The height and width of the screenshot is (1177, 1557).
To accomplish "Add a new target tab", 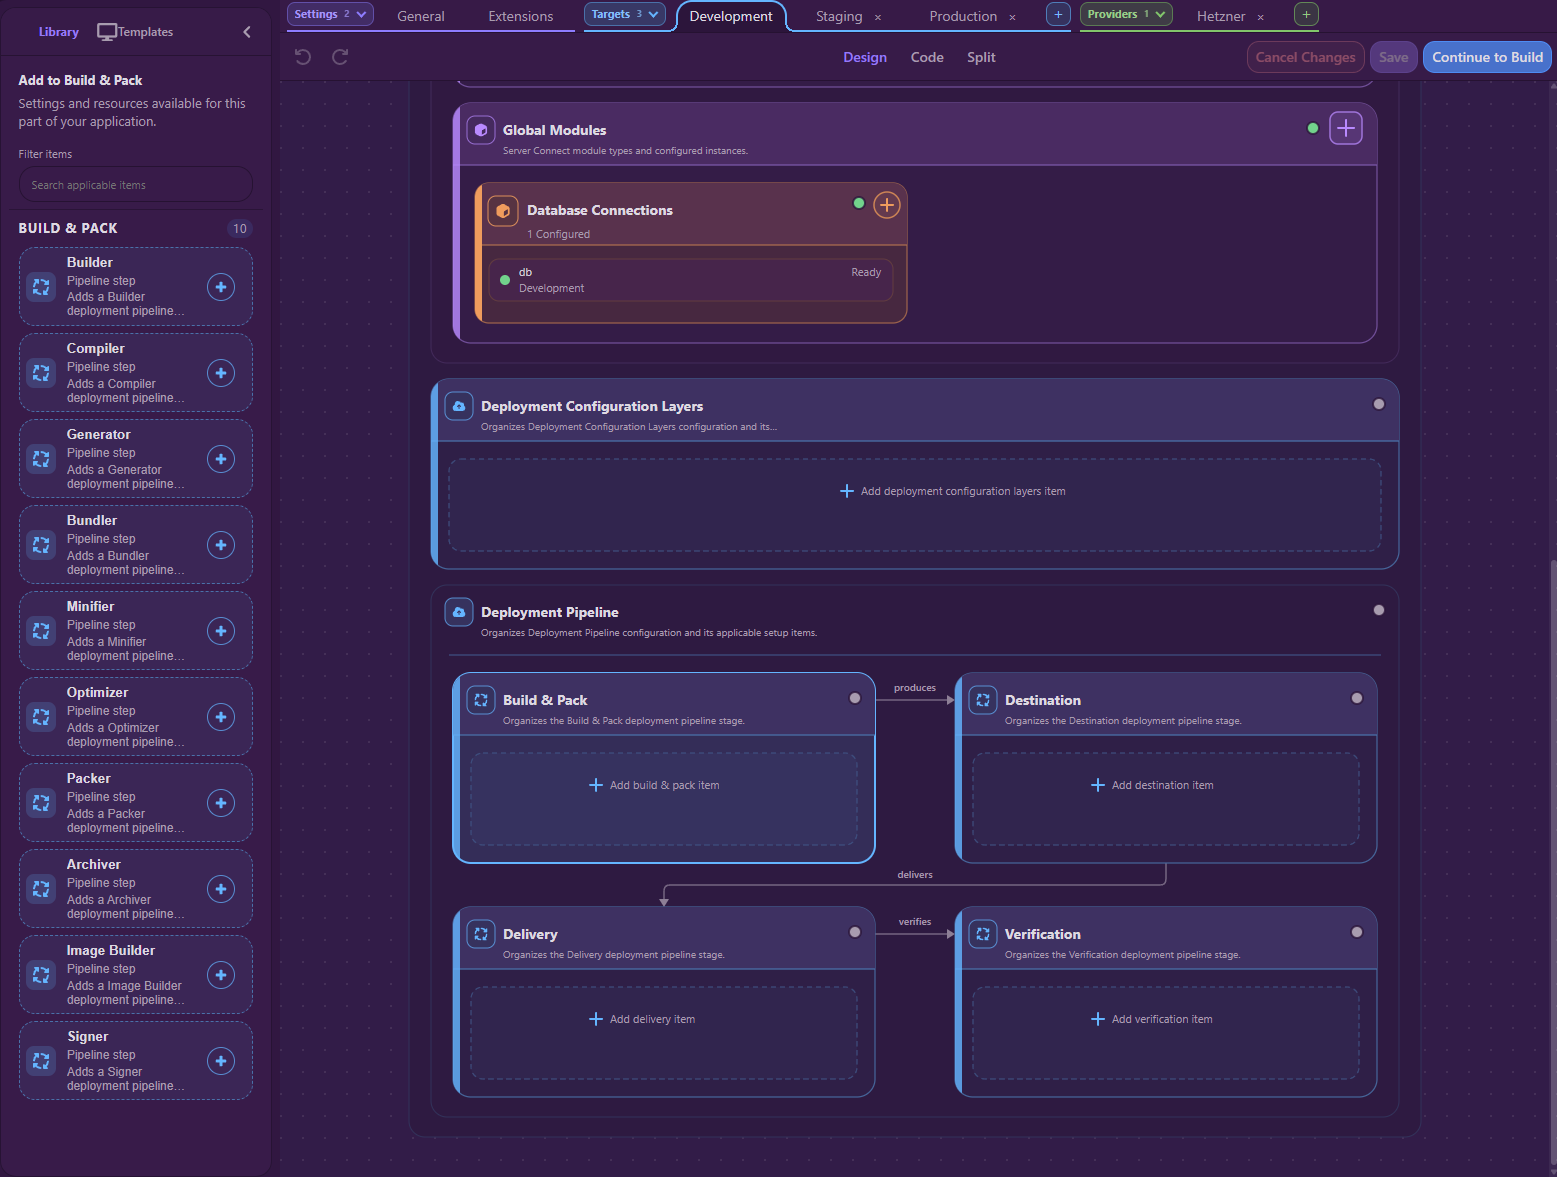I will point(1058,14).
